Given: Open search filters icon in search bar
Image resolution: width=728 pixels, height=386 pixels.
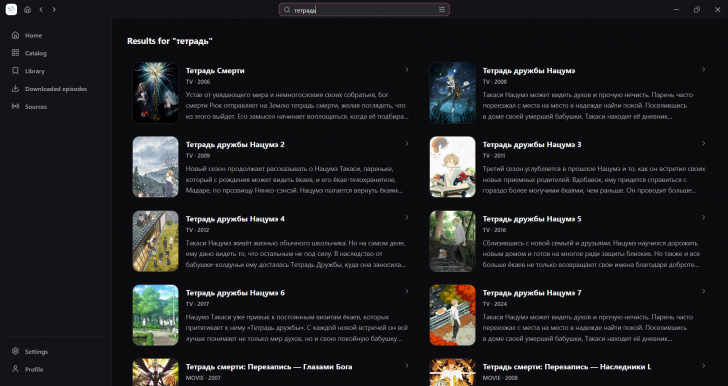Looking at the screenshot, I should click(x=442, y=10).
